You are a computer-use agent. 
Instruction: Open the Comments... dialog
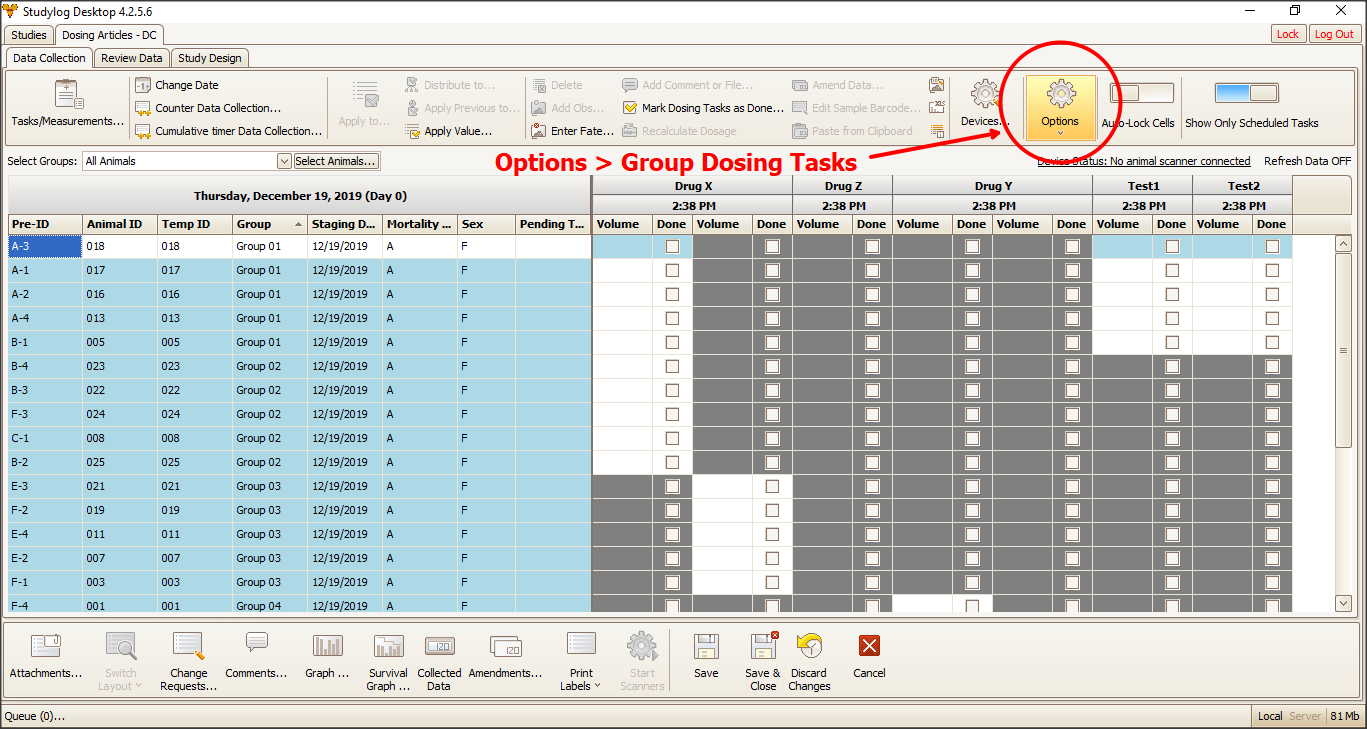[x=257, y=657]
